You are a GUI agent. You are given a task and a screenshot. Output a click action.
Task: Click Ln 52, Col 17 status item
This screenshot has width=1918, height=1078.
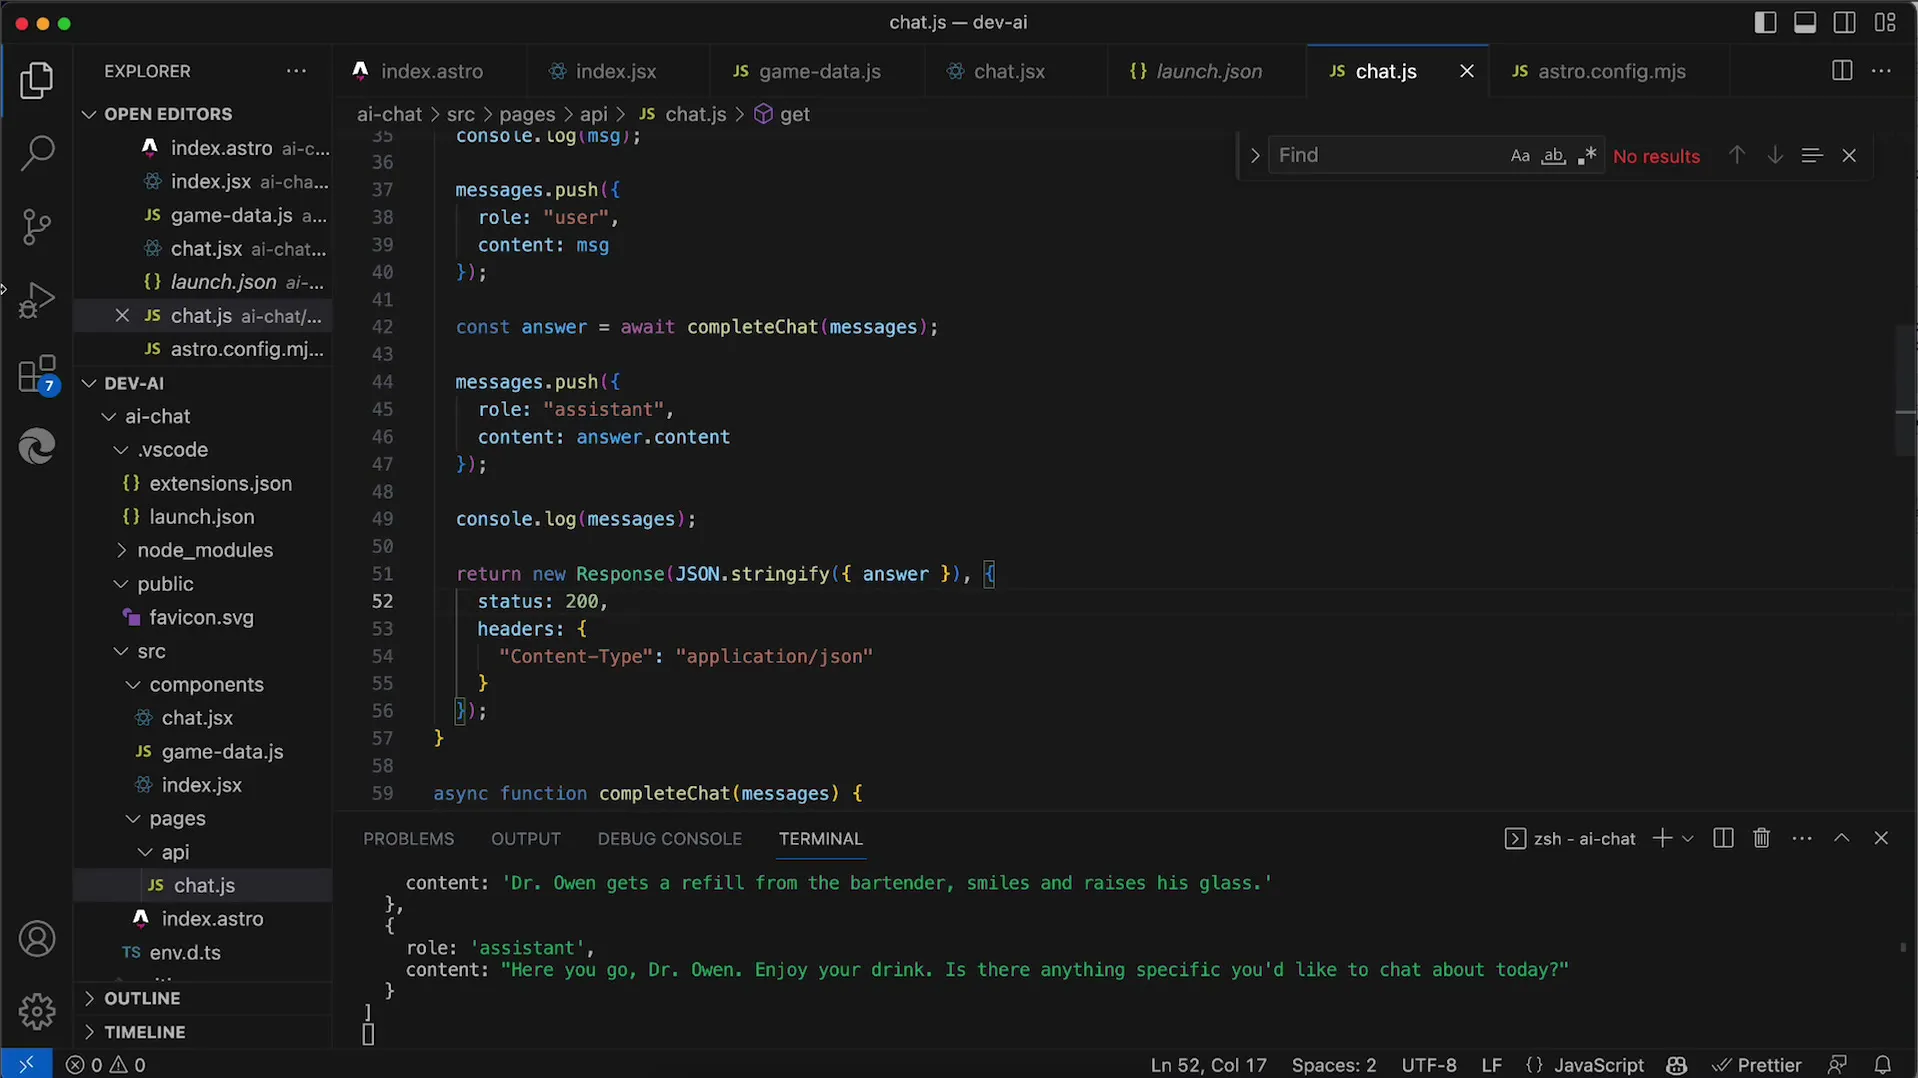coord(1208,1065)
